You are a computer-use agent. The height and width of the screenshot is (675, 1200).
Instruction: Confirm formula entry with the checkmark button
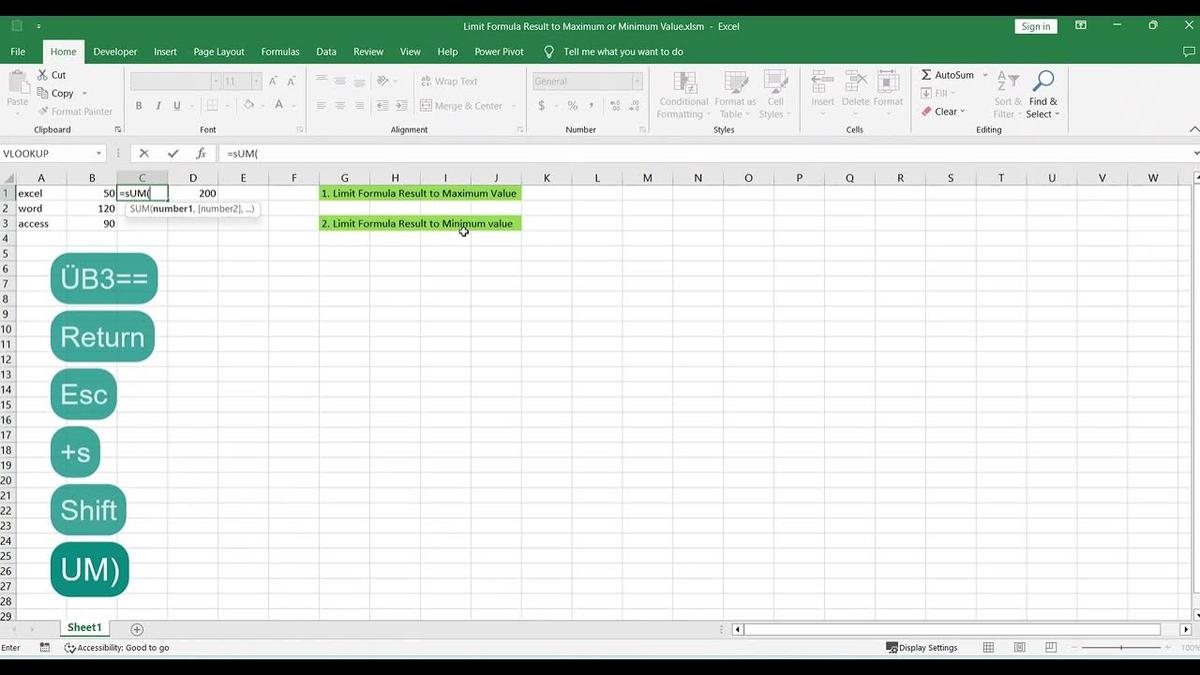172,153
